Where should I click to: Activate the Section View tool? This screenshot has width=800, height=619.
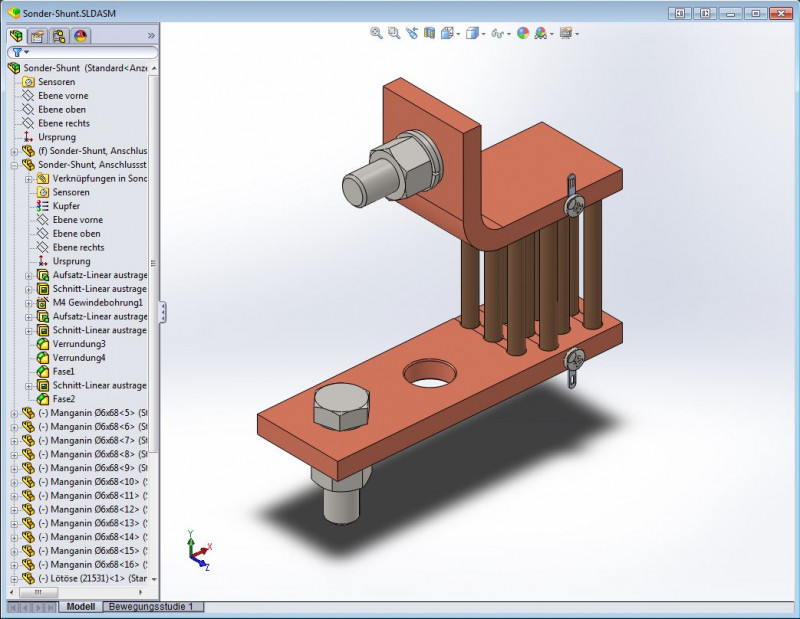click(x=430, y=33)
